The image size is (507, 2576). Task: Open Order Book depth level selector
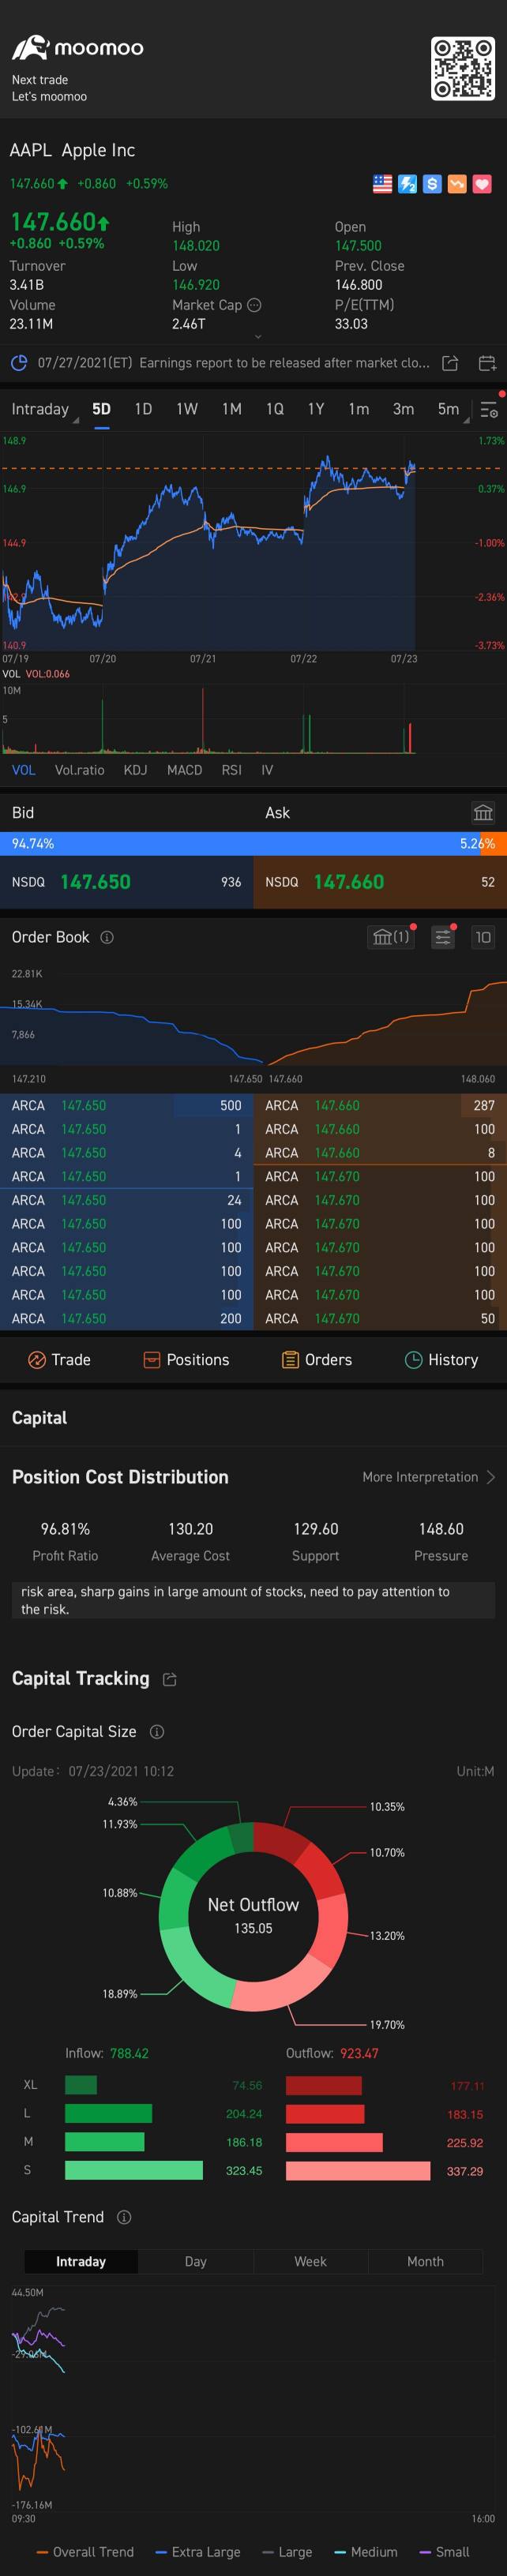[482, 937]
